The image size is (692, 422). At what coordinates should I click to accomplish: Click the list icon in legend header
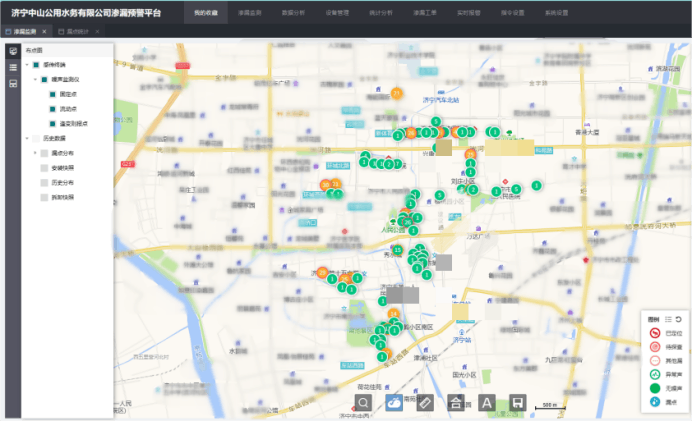[x=669, y=319]
